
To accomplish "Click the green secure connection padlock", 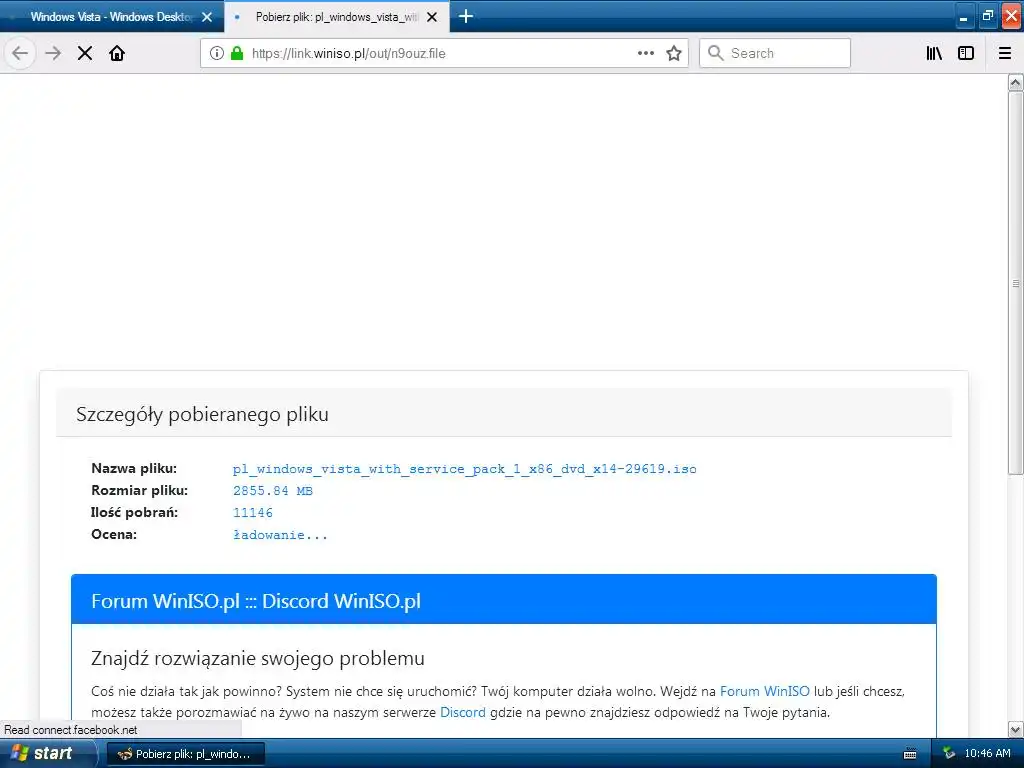I will point(237,54).
